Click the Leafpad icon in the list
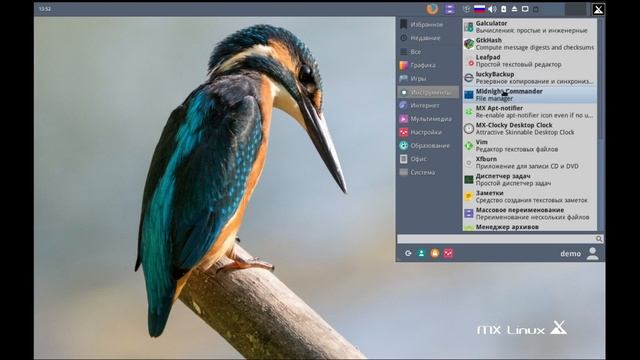The height and width of the screenshot is (360, 640). 469,61
